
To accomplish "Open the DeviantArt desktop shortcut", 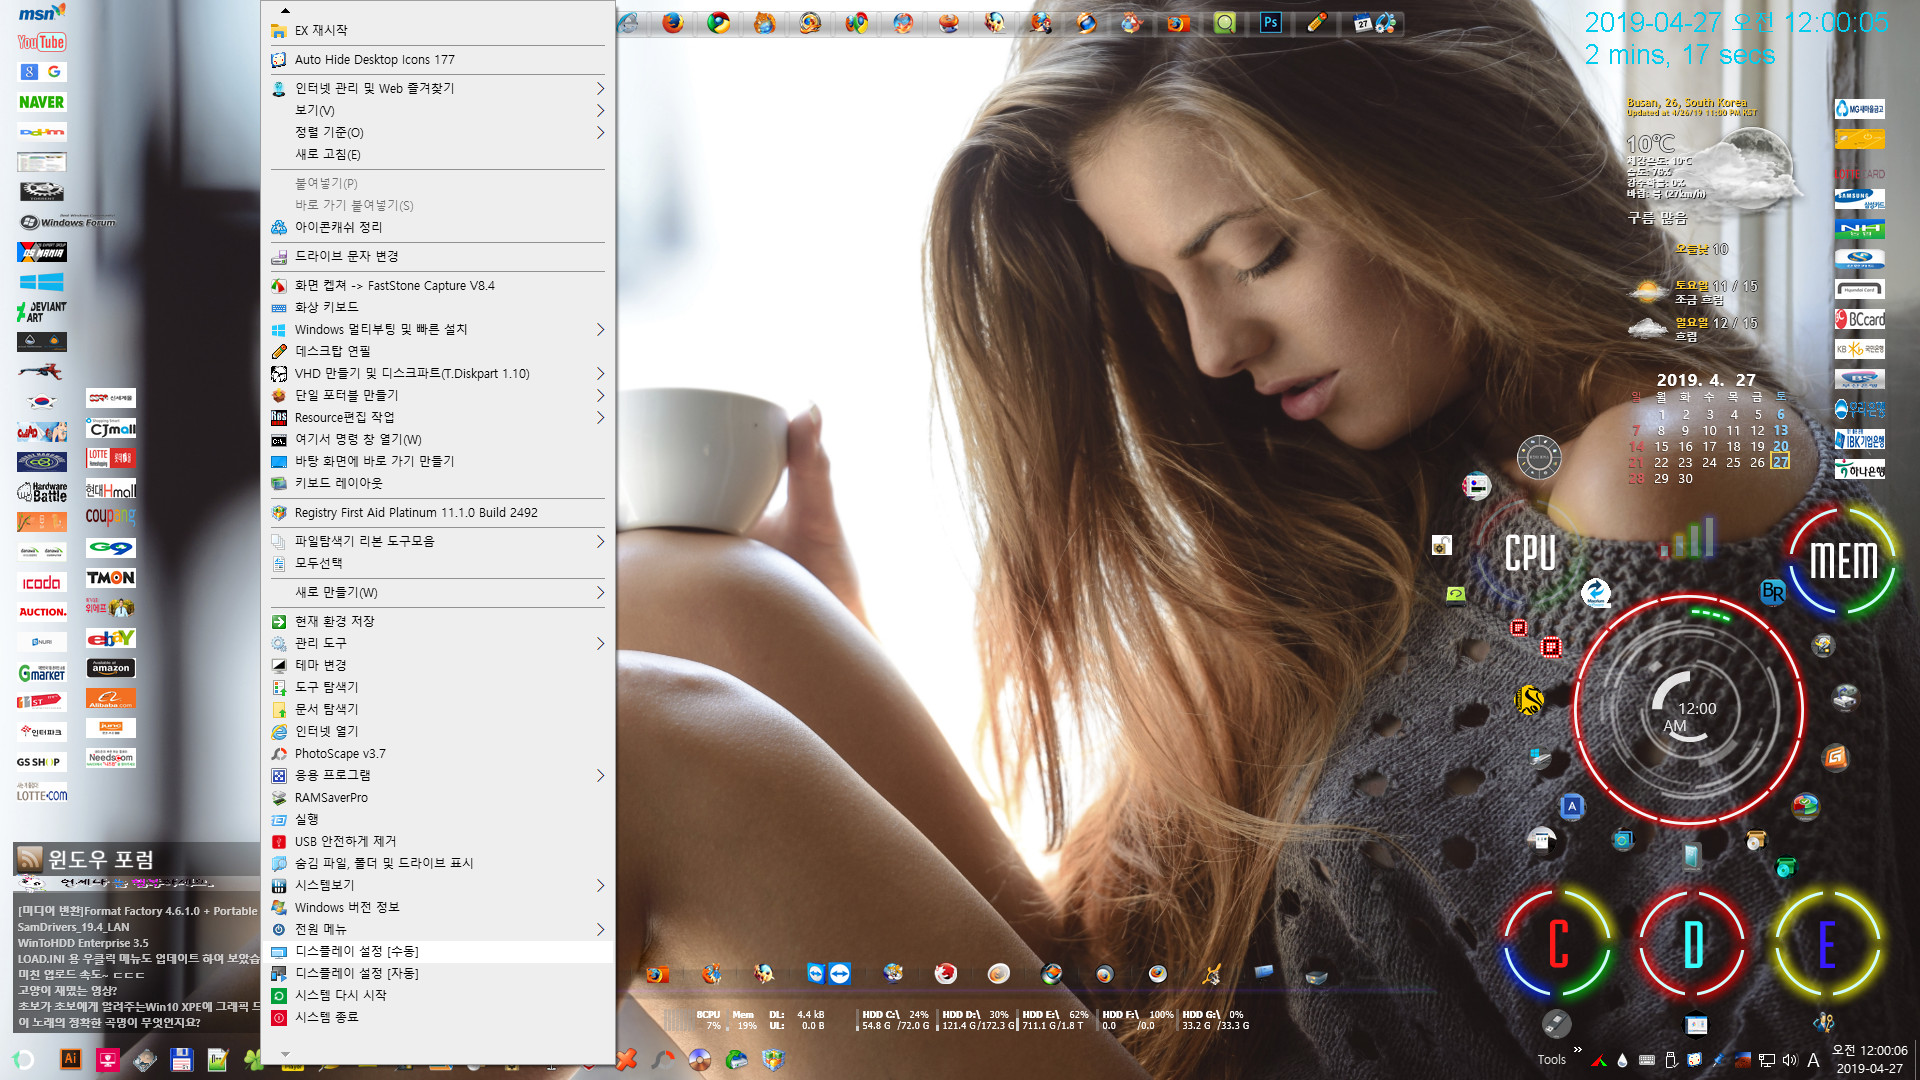I will 41,312.
